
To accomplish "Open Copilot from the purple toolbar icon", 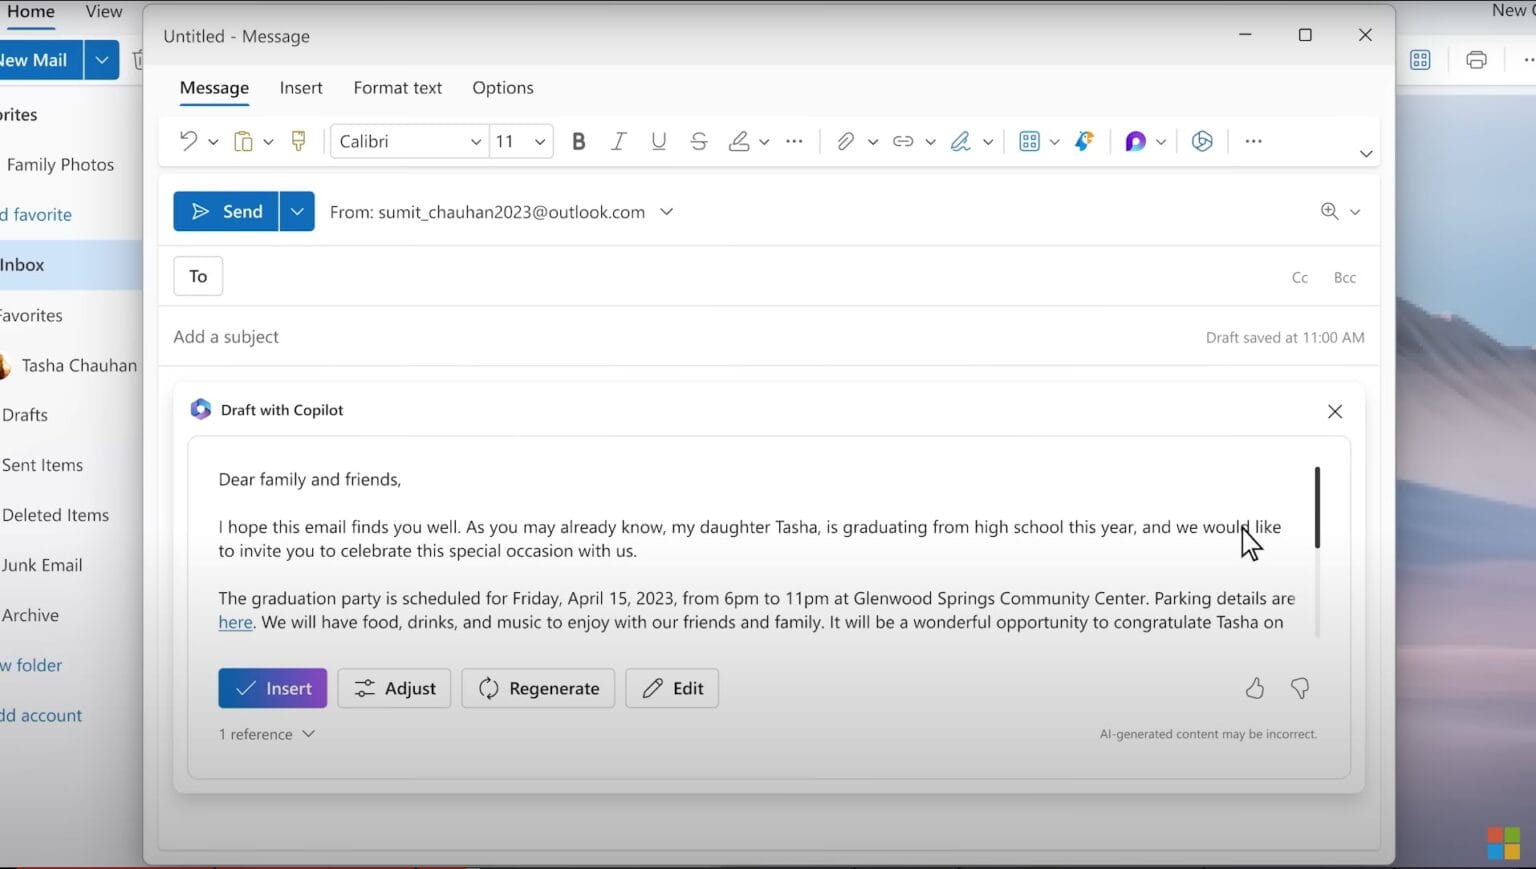I will pyautogui.click(x=1136, y=141).
